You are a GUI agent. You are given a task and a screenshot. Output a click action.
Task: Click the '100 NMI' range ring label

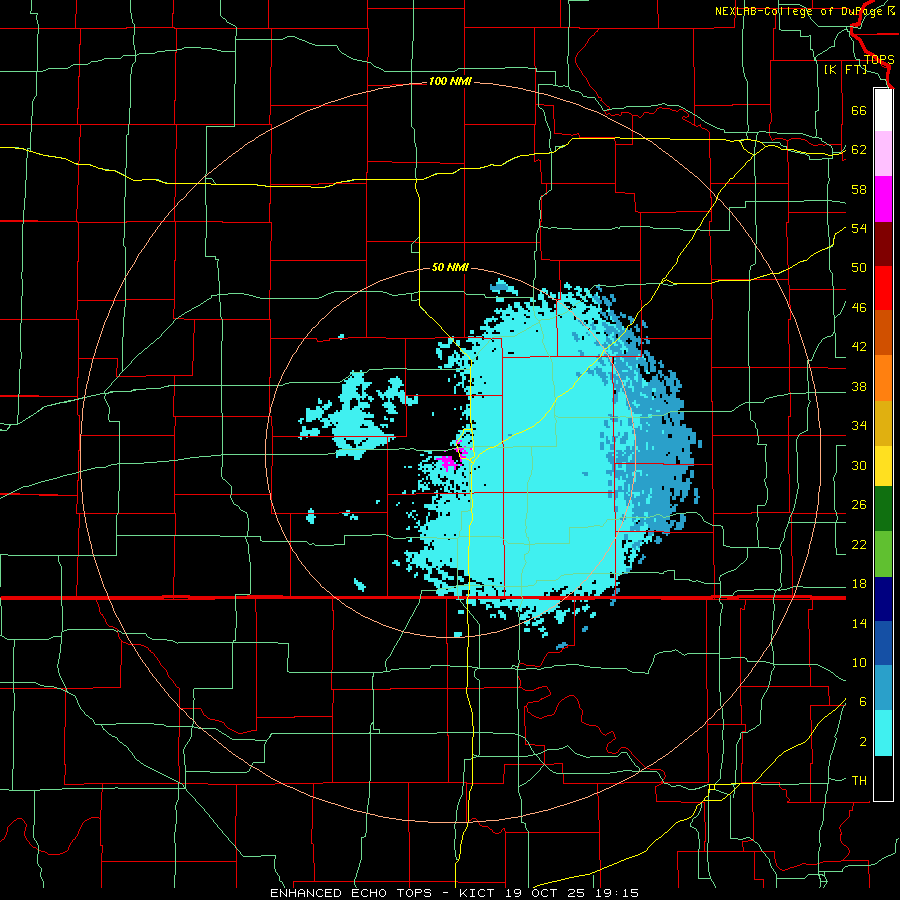(x=450, y=82)
